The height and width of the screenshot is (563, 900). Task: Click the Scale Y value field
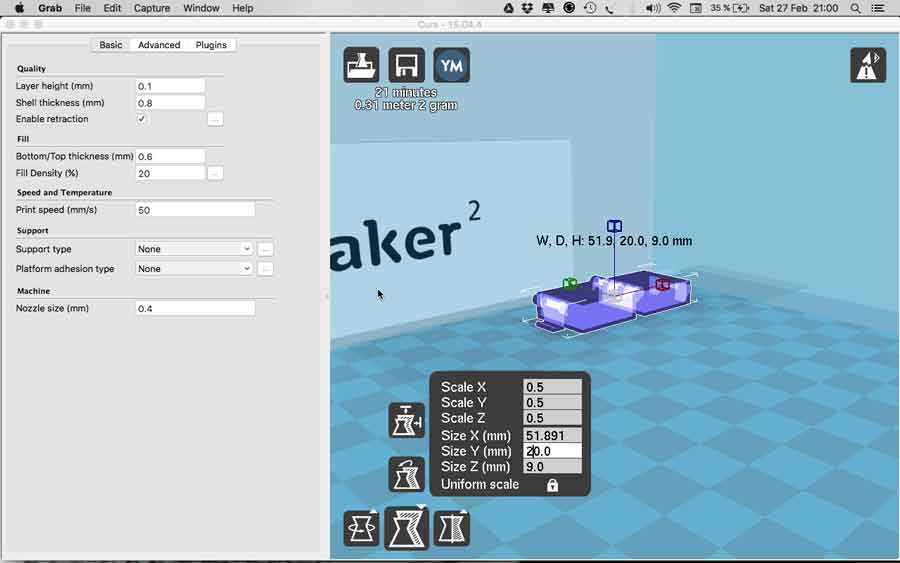pyautogui.click(x=552, y=402)
